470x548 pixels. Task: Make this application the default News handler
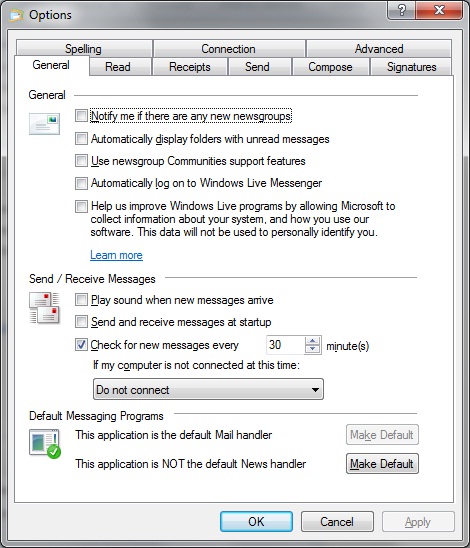[x=382, y=464]
